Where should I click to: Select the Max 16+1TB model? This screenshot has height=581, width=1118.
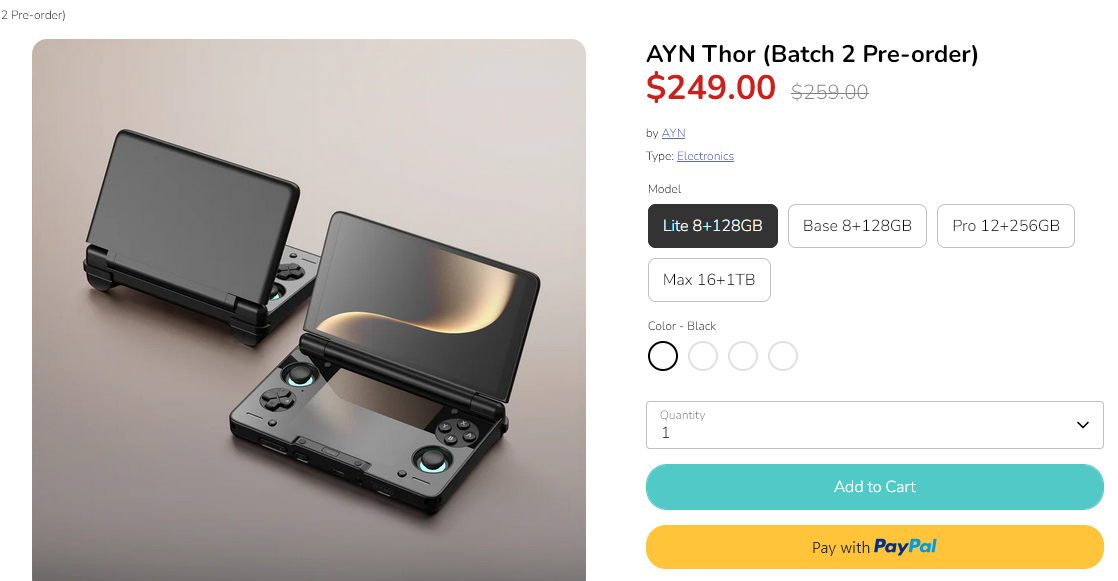point(709,280)
